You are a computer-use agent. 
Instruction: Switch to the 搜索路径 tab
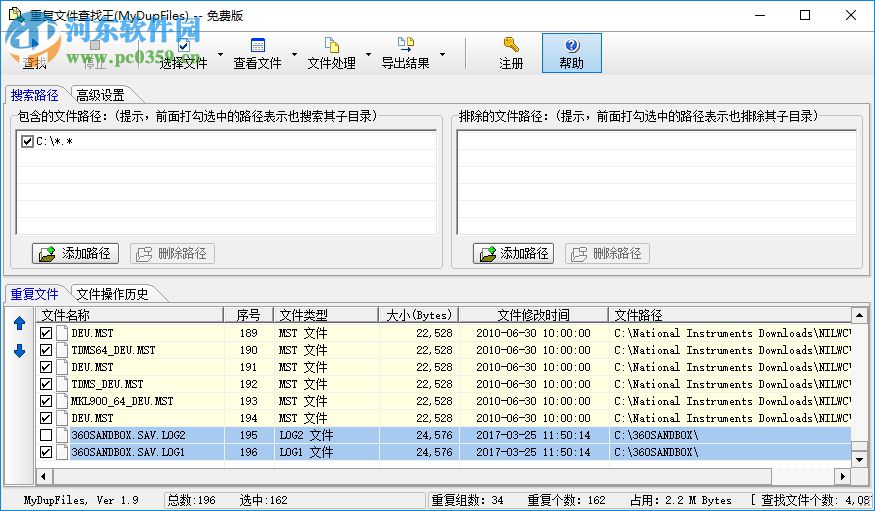[x=35, y=95]
